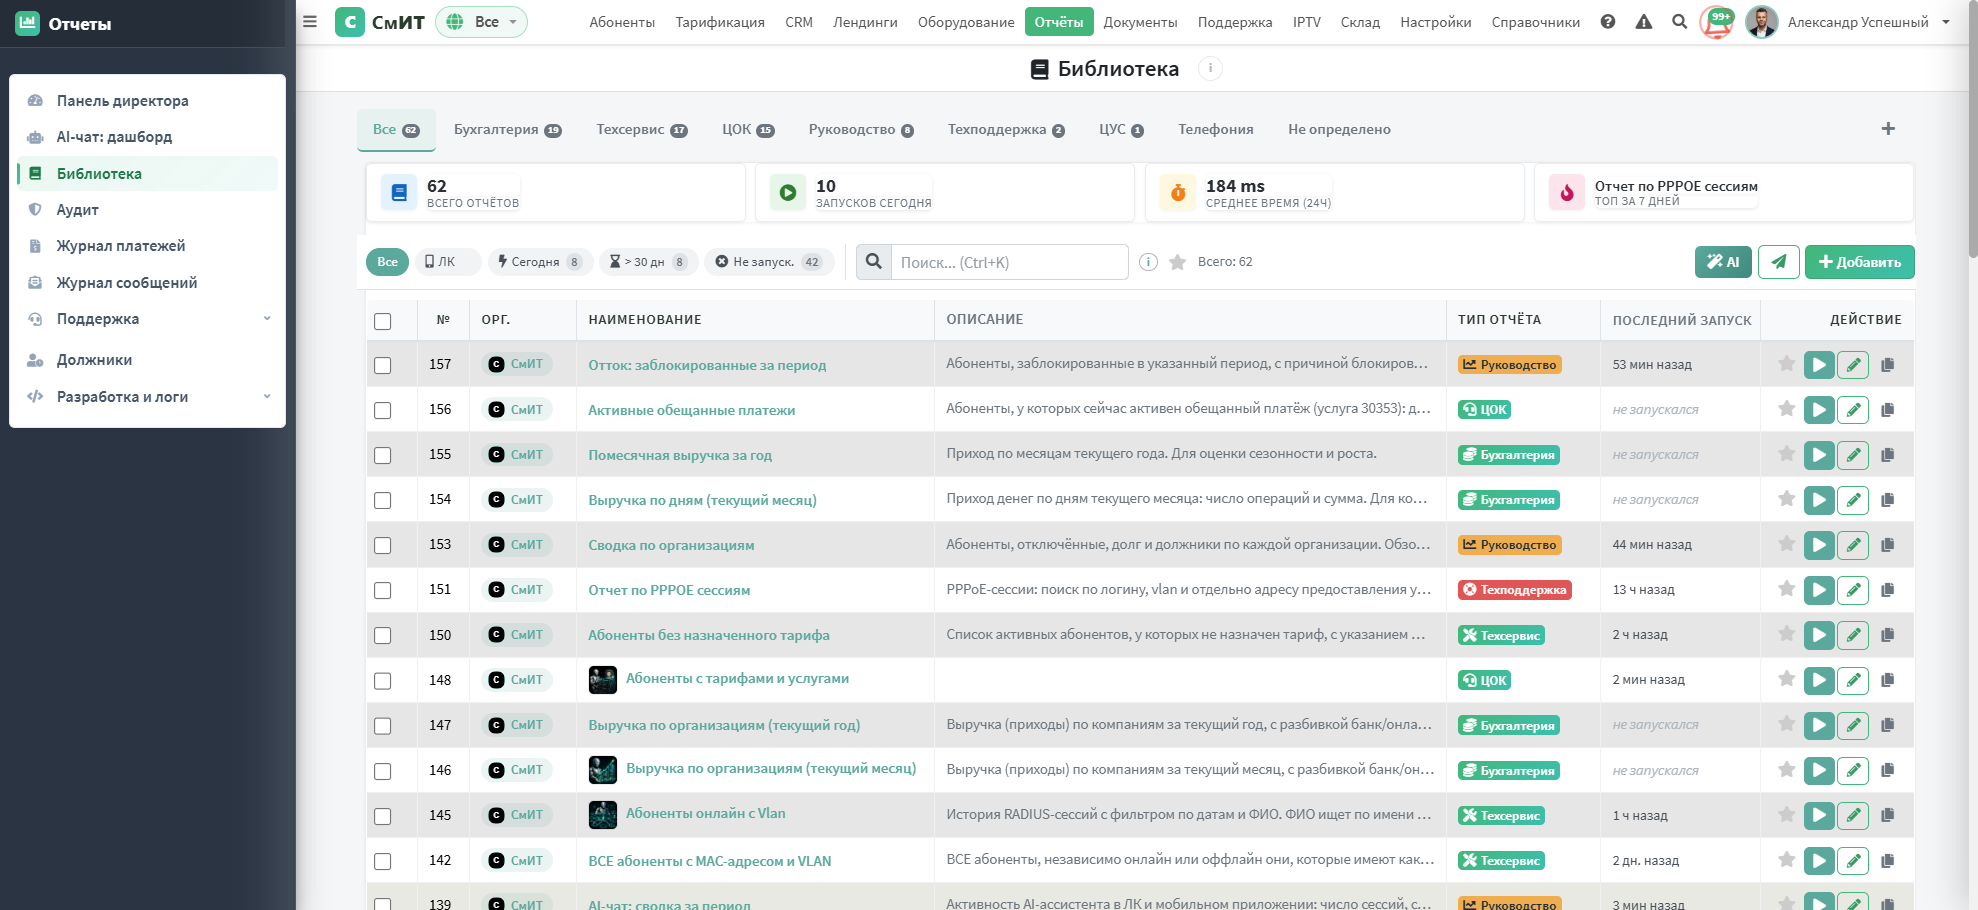Image resolution: width=1978 pixels, height=910 pixels.
Task: Focus the Поиск... (Ctrl+K) search field
Action: coord(1009,262)
